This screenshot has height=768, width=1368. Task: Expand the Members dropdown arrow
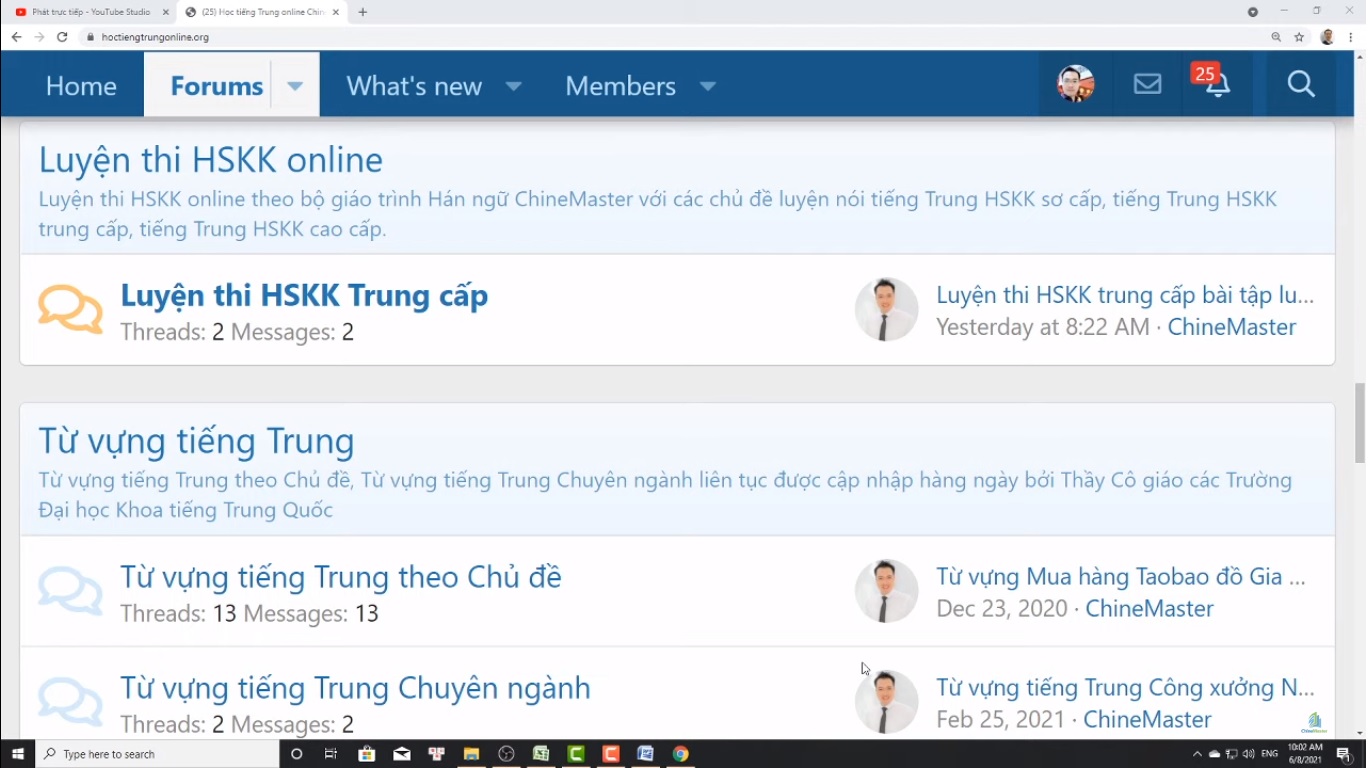[x=708, y=86]
